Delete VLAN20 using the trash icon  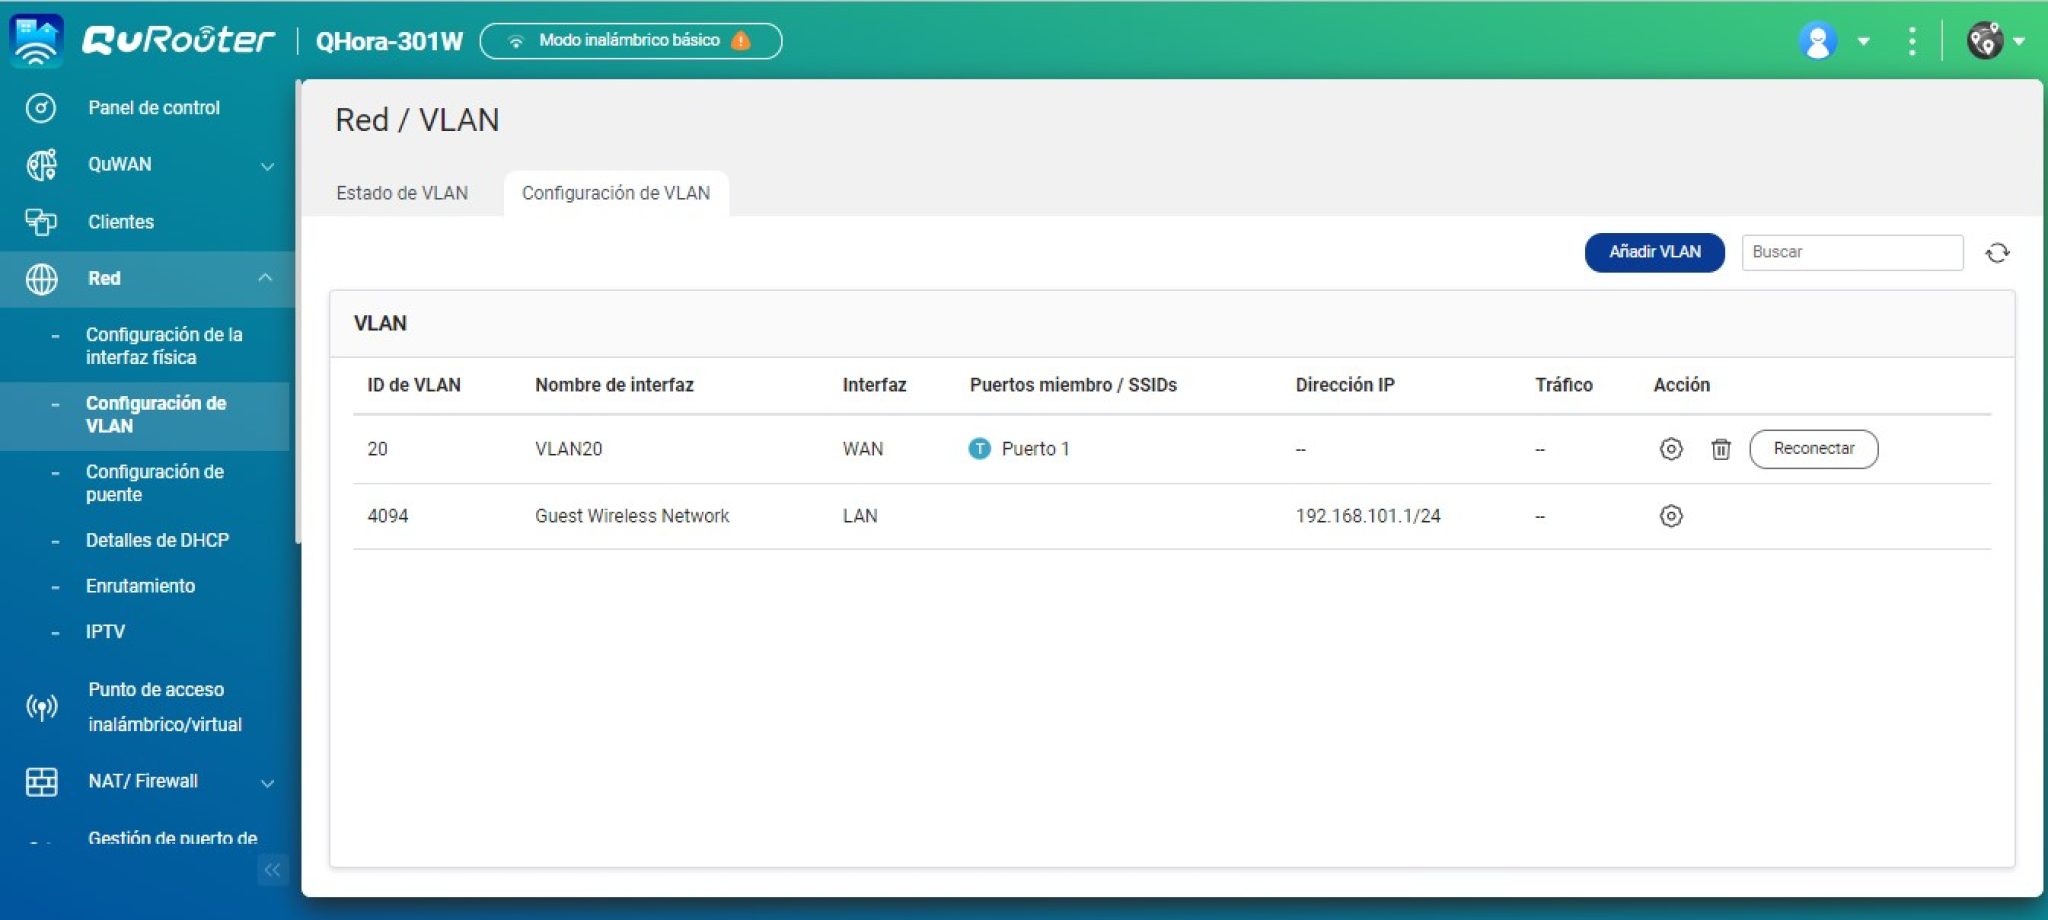(1720, 449)
